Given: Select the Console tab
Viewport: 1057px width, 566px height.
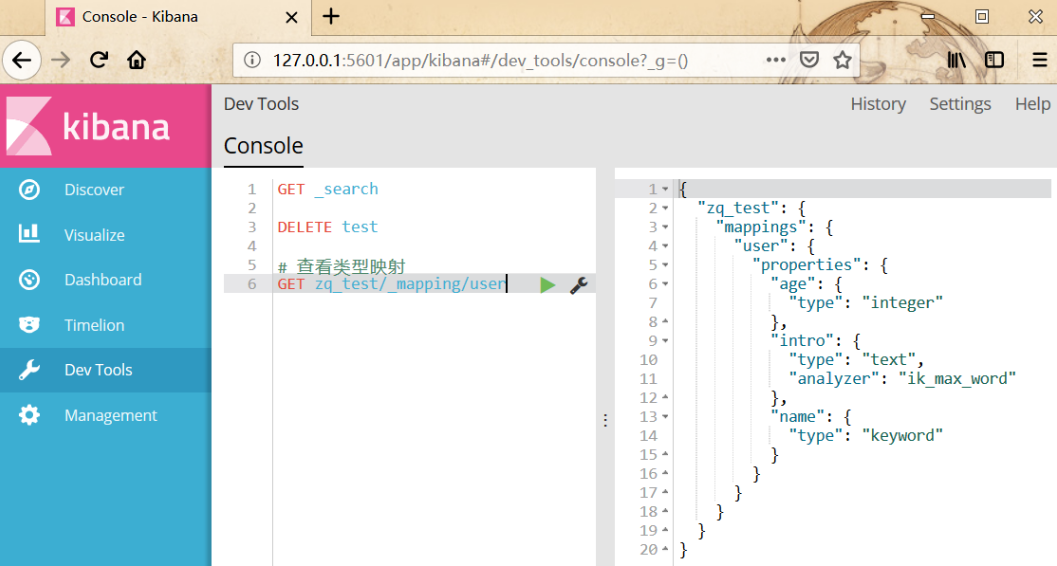Looking at the screenshot, I should point(264,146).
